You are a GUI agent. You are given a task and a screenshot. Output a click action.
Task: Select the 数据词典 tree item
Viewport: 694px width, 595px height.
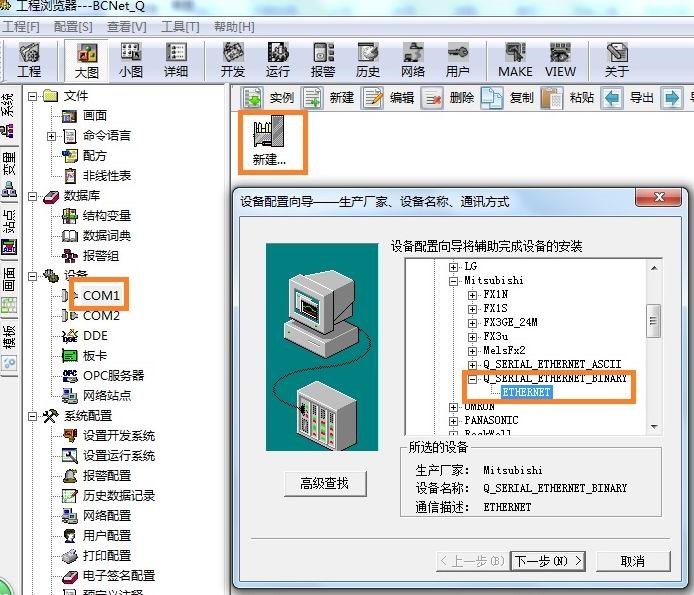pyautogui.click(x=107, y=236)
